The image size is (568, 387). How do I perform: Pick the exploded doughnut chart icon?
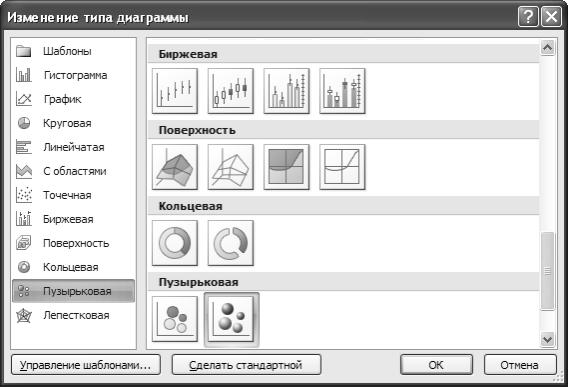[x=231, y=243]
